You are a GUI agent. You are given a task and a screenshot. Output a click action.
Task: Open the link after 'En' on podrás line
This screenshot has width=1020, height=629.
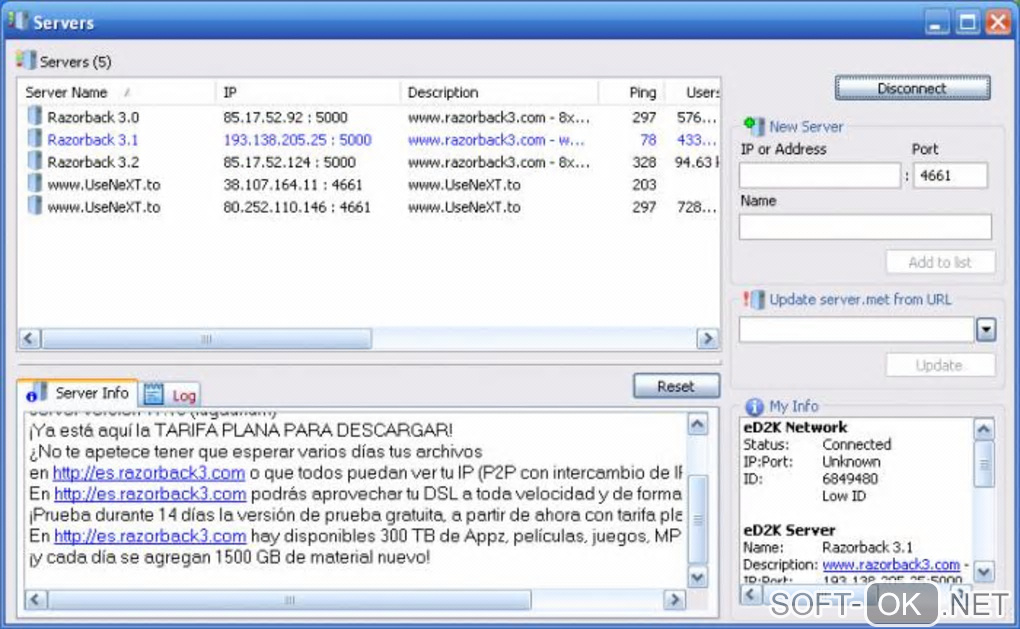(x=150, y=494)
